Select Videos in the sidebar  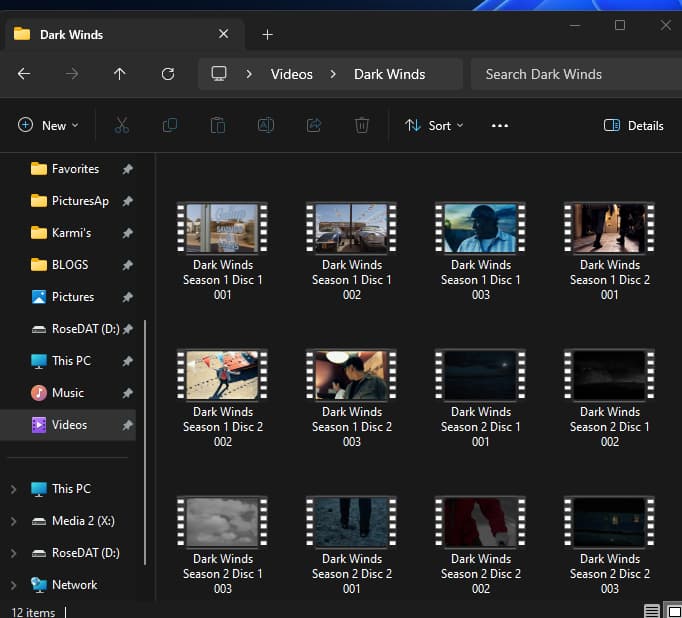pos(69,425)
